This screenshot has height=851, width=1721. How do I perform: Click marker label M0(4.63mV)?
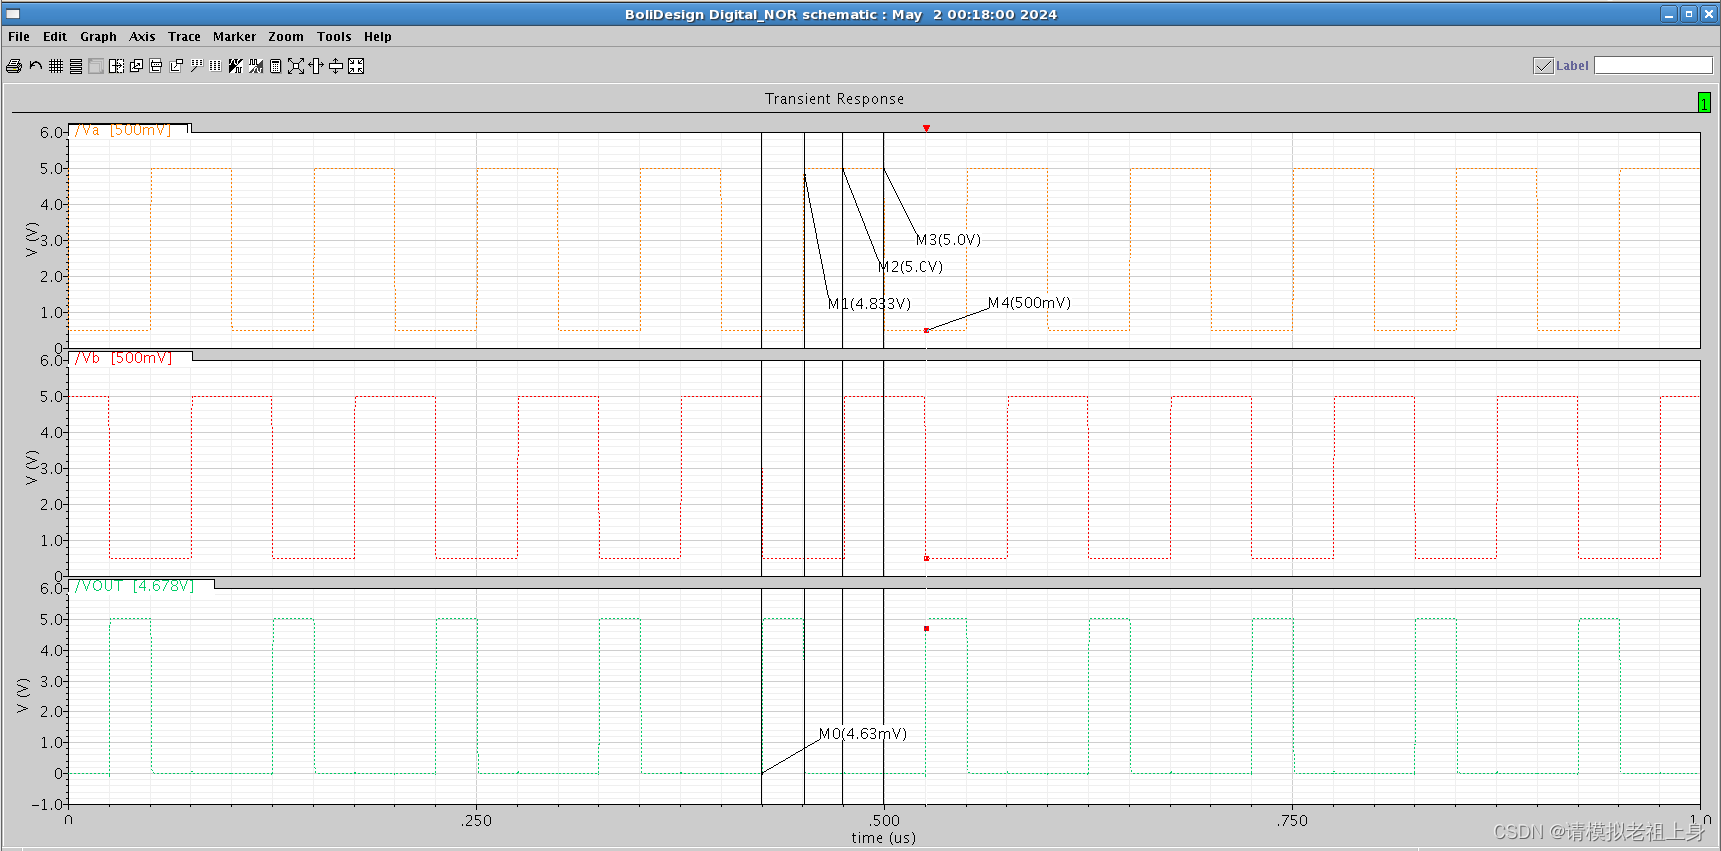[863, 734]
